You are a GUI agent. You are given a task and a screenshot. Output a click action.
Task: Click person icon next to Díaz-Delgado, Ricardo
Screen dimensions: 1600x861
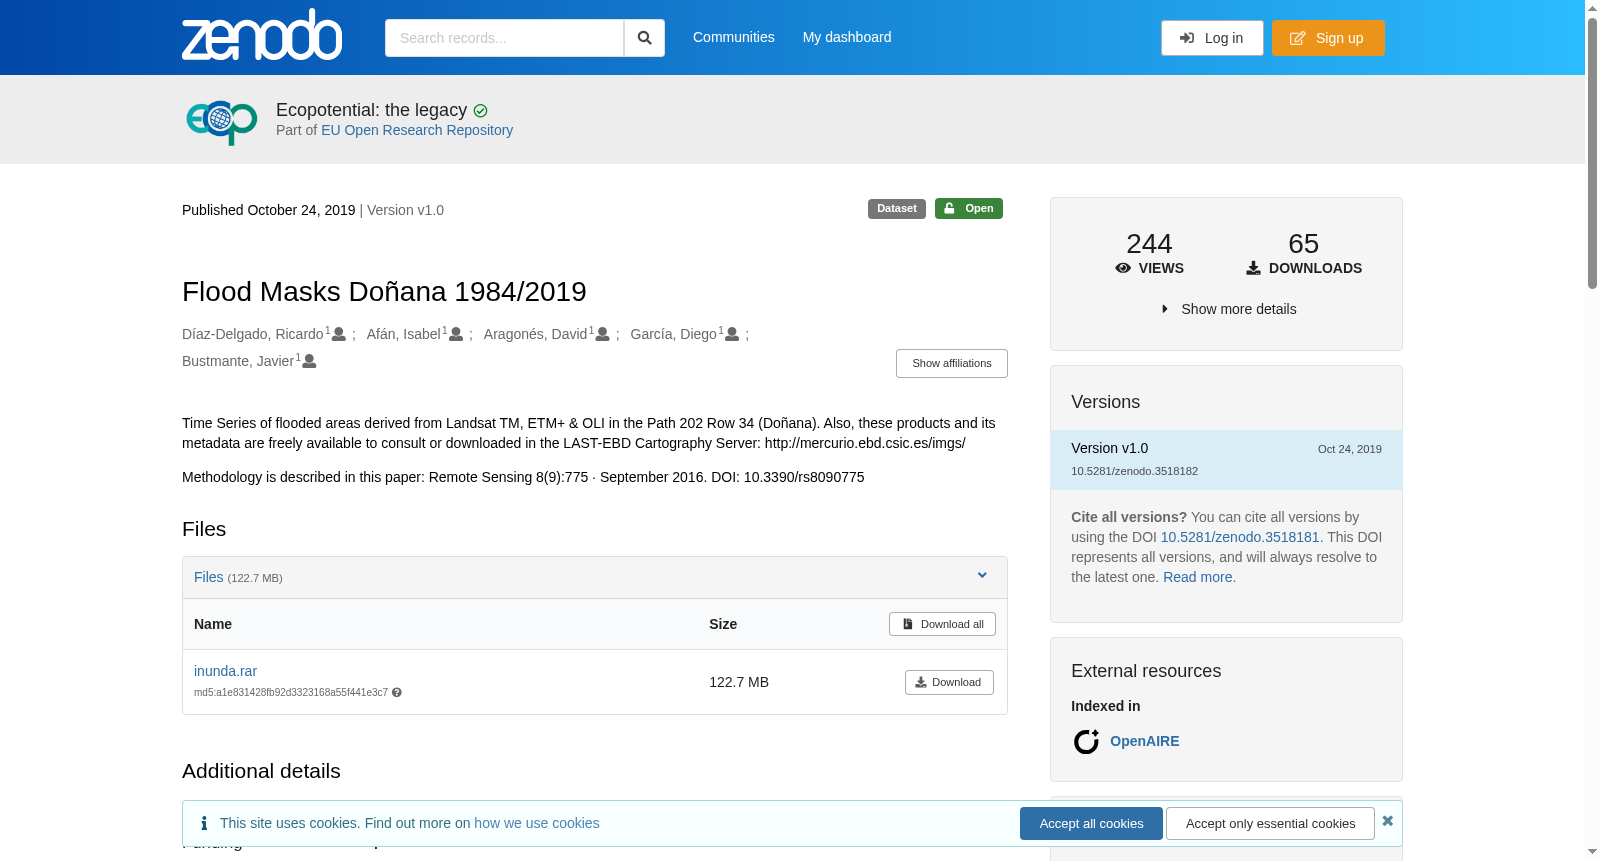click(x=339, y=334)
